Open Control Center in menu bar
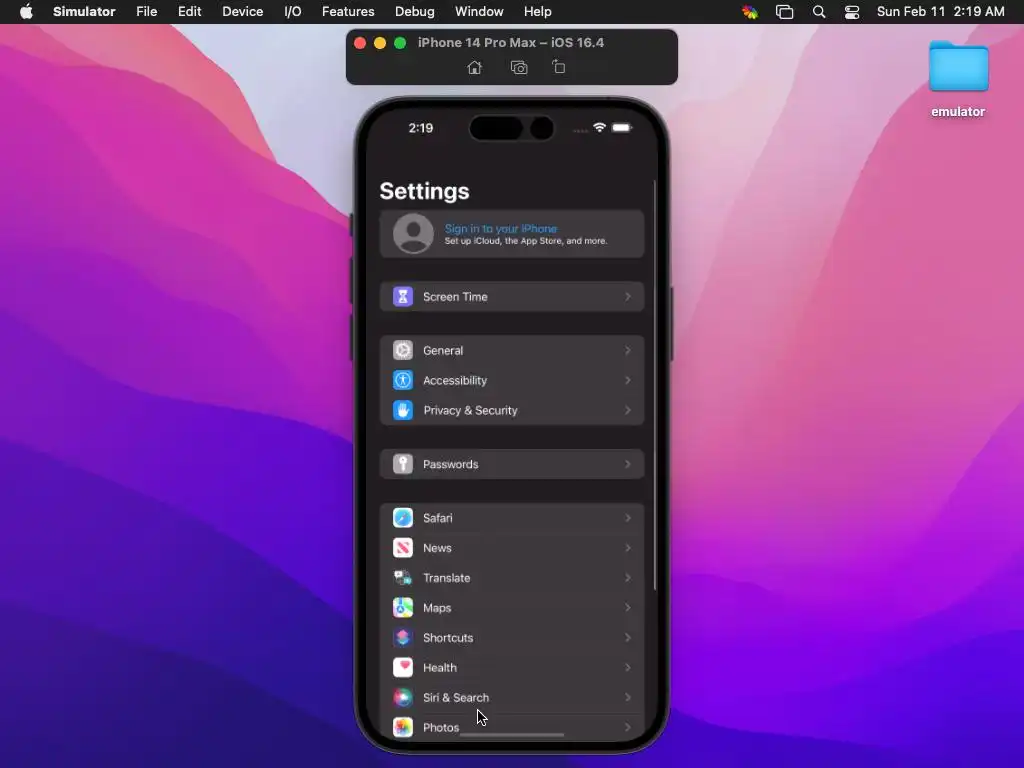The width and height of the screenshot is (1024, 768). point(852,12)
